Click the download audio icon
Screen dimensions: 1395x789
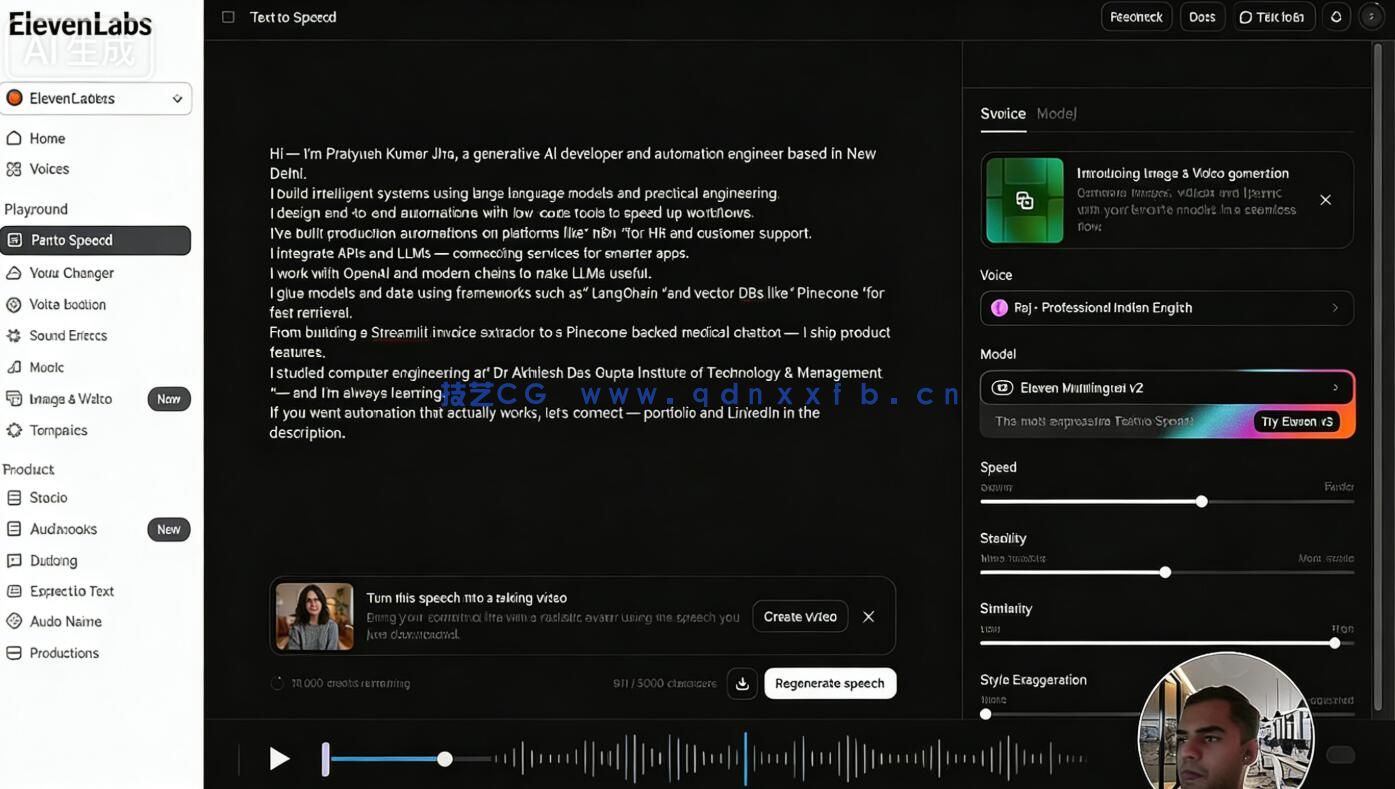[x=742, y=684]
